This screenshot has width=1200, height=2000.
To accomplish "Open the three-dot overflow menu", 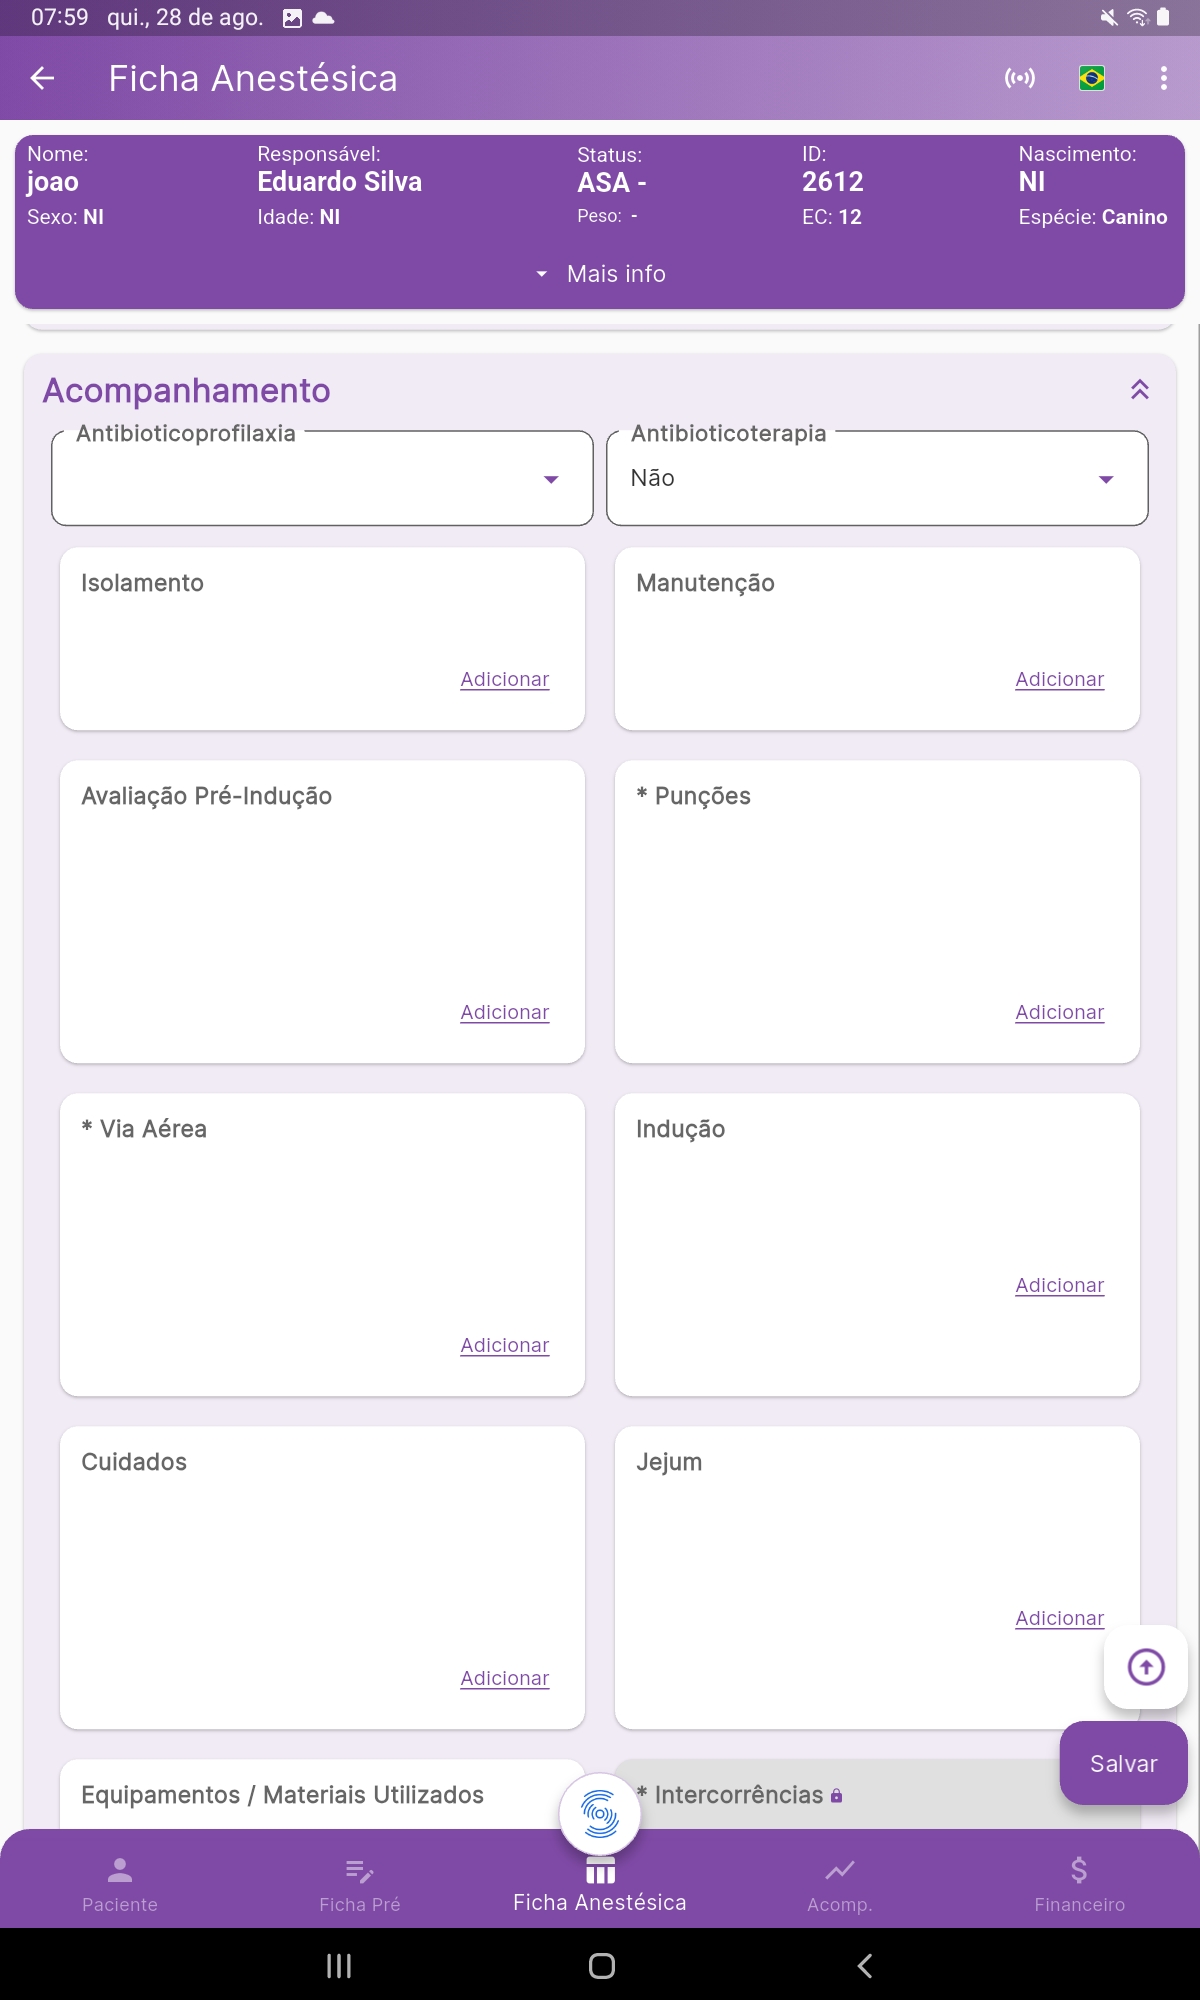I will coord(1163,78).
